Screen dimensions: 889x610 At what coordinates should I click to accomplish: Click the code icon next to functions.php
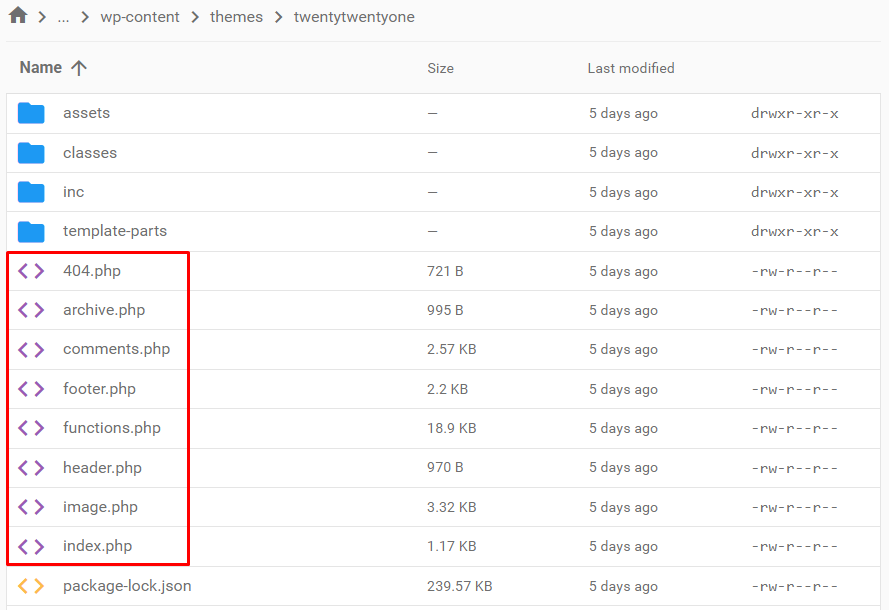tap(31, 428)
